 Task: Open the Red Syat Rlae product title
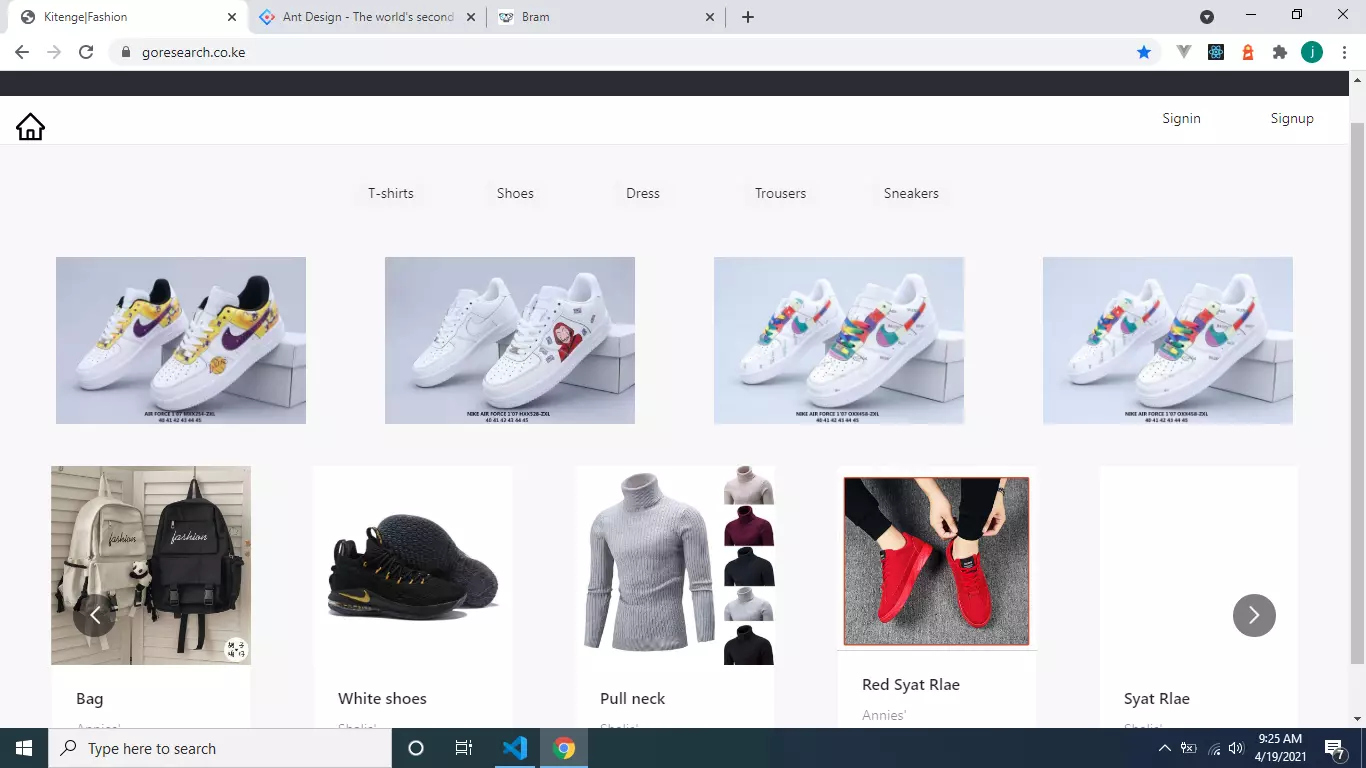[x=911, y=684]
